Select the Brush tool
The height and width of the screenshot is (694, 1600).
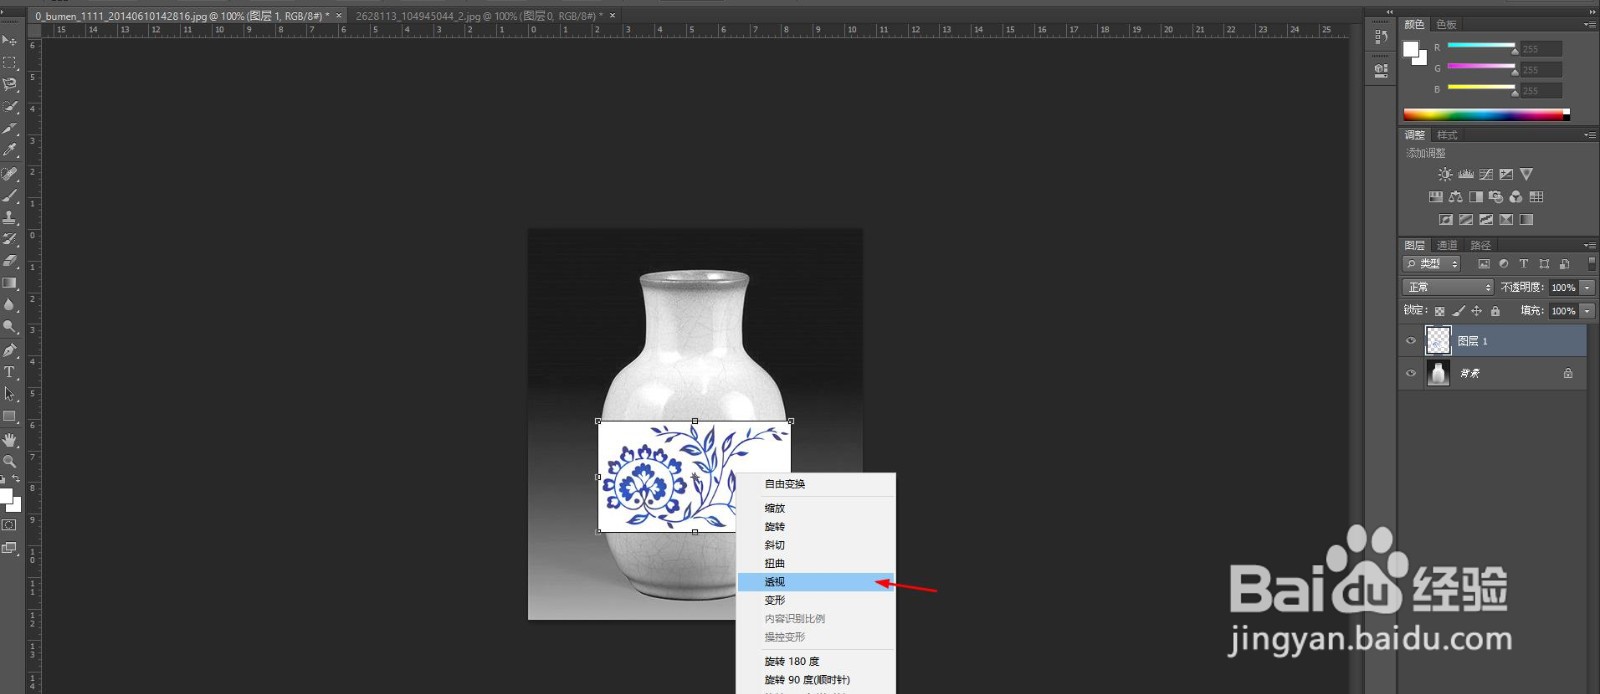tap(10, 196)
